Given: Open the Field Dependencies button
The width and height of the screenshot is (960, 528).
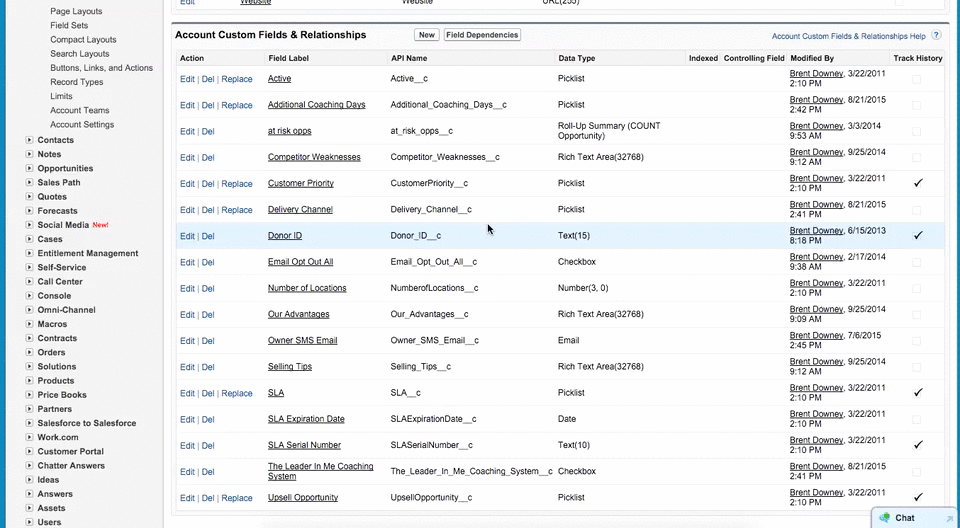Looking at the screenshot, I should pos(482,35).
